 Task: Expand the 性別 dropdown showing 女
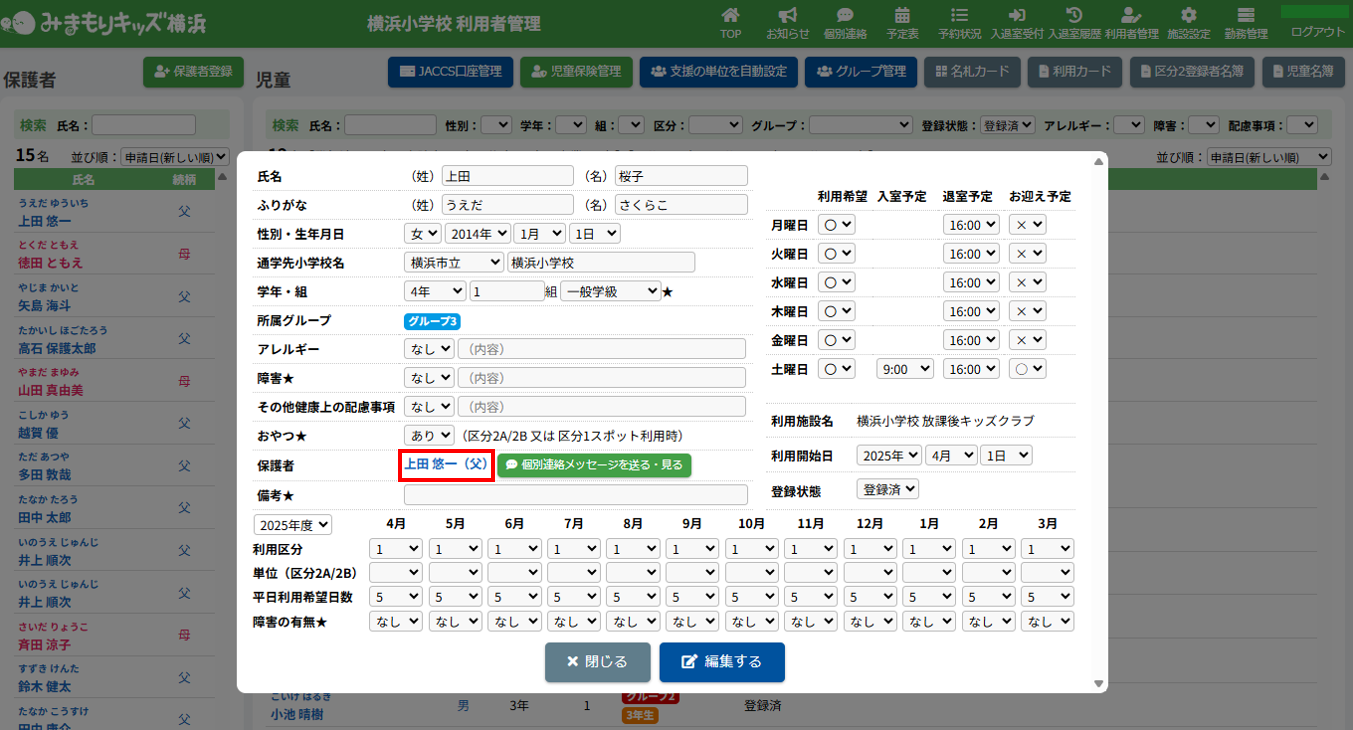[422, 233]
